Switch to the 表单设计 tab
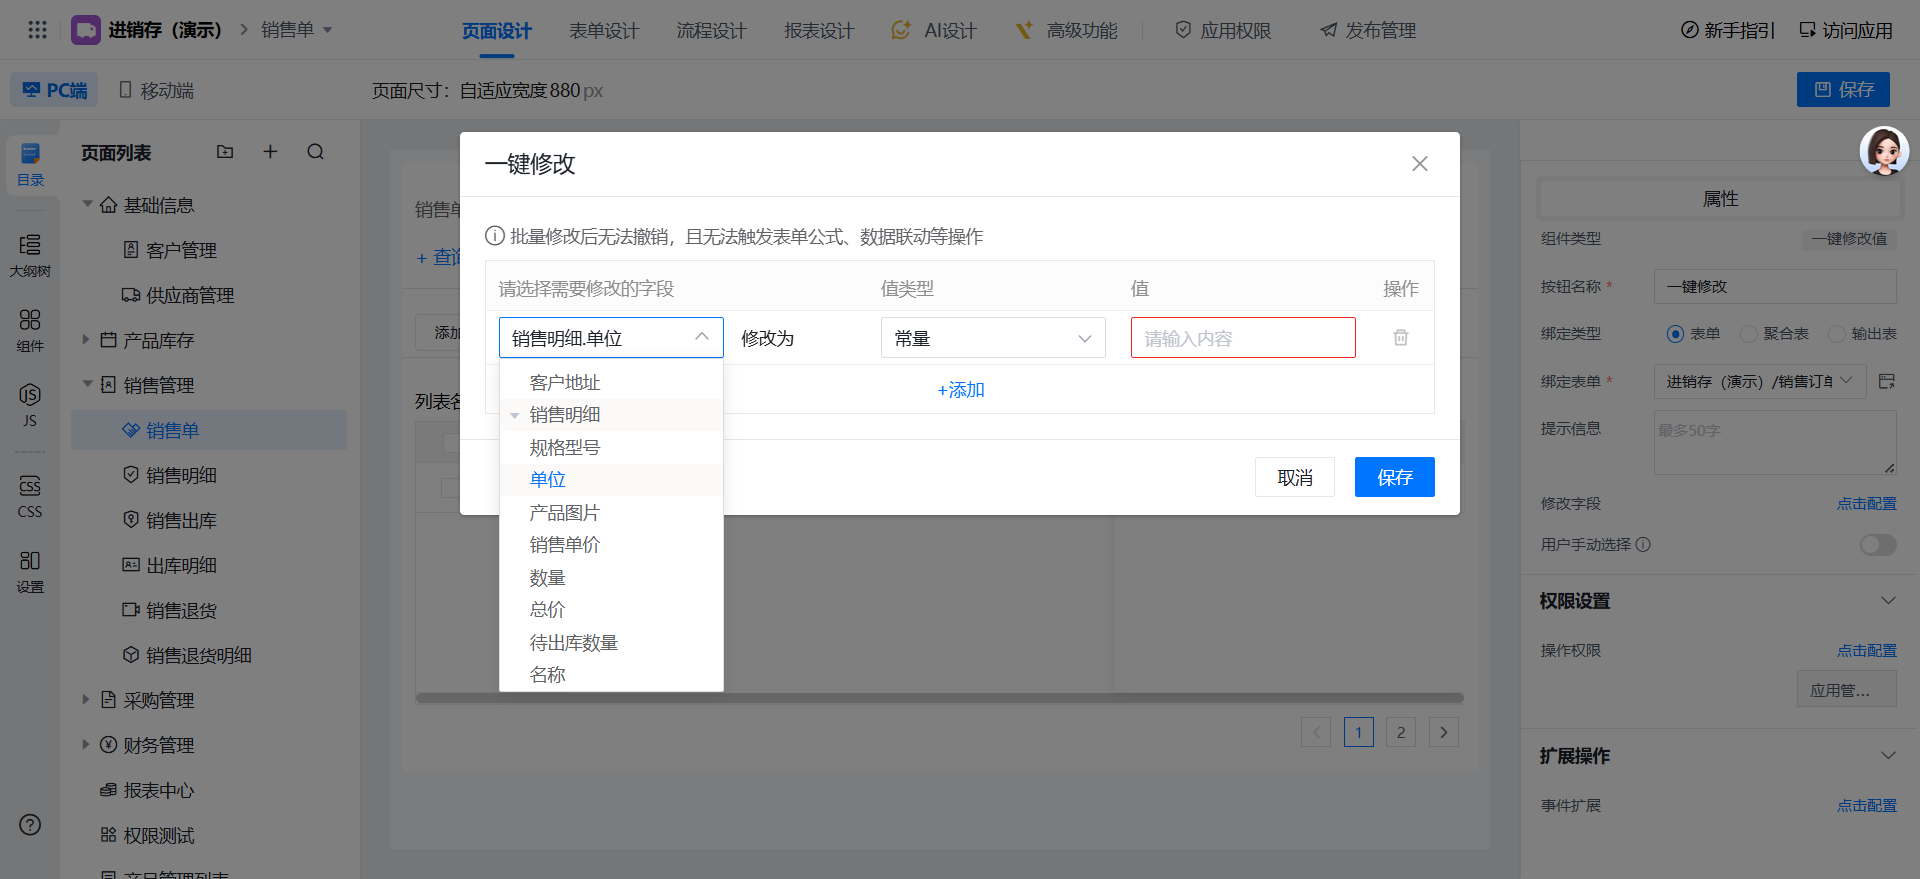Viewport: 1920px width, 879px height. [x=603, y=31]
